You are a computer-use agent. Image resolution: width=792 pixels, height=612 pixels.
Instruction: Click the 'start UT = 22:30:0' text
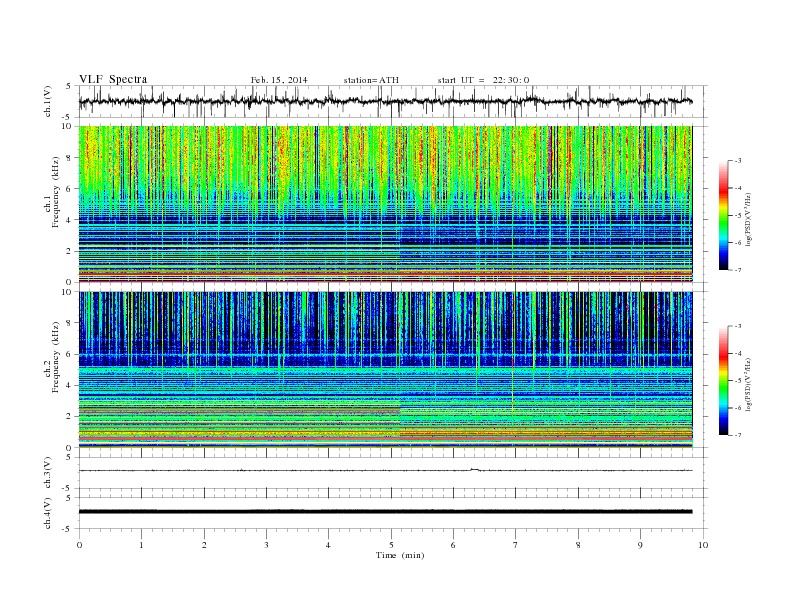click(483, 80)
